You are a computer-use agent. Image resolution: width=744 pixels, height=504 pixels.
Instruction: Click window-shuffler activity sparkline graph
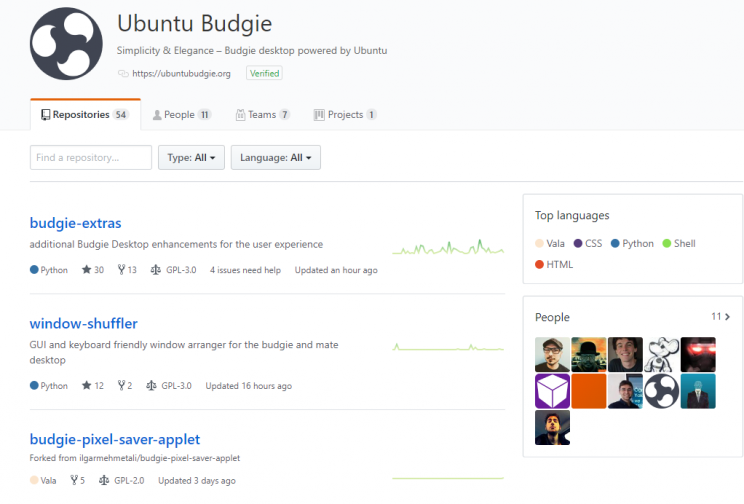click(x=448, y=347)
